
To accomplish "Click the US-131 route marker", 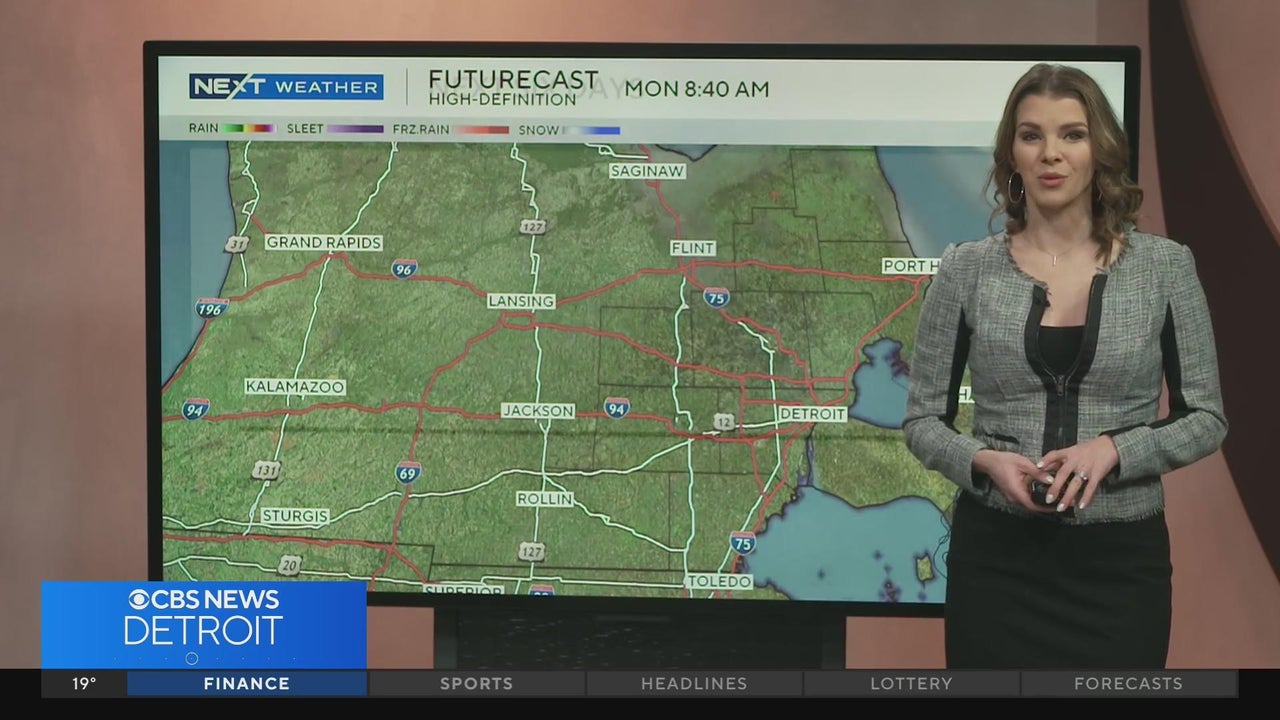I will pos(266,470).
